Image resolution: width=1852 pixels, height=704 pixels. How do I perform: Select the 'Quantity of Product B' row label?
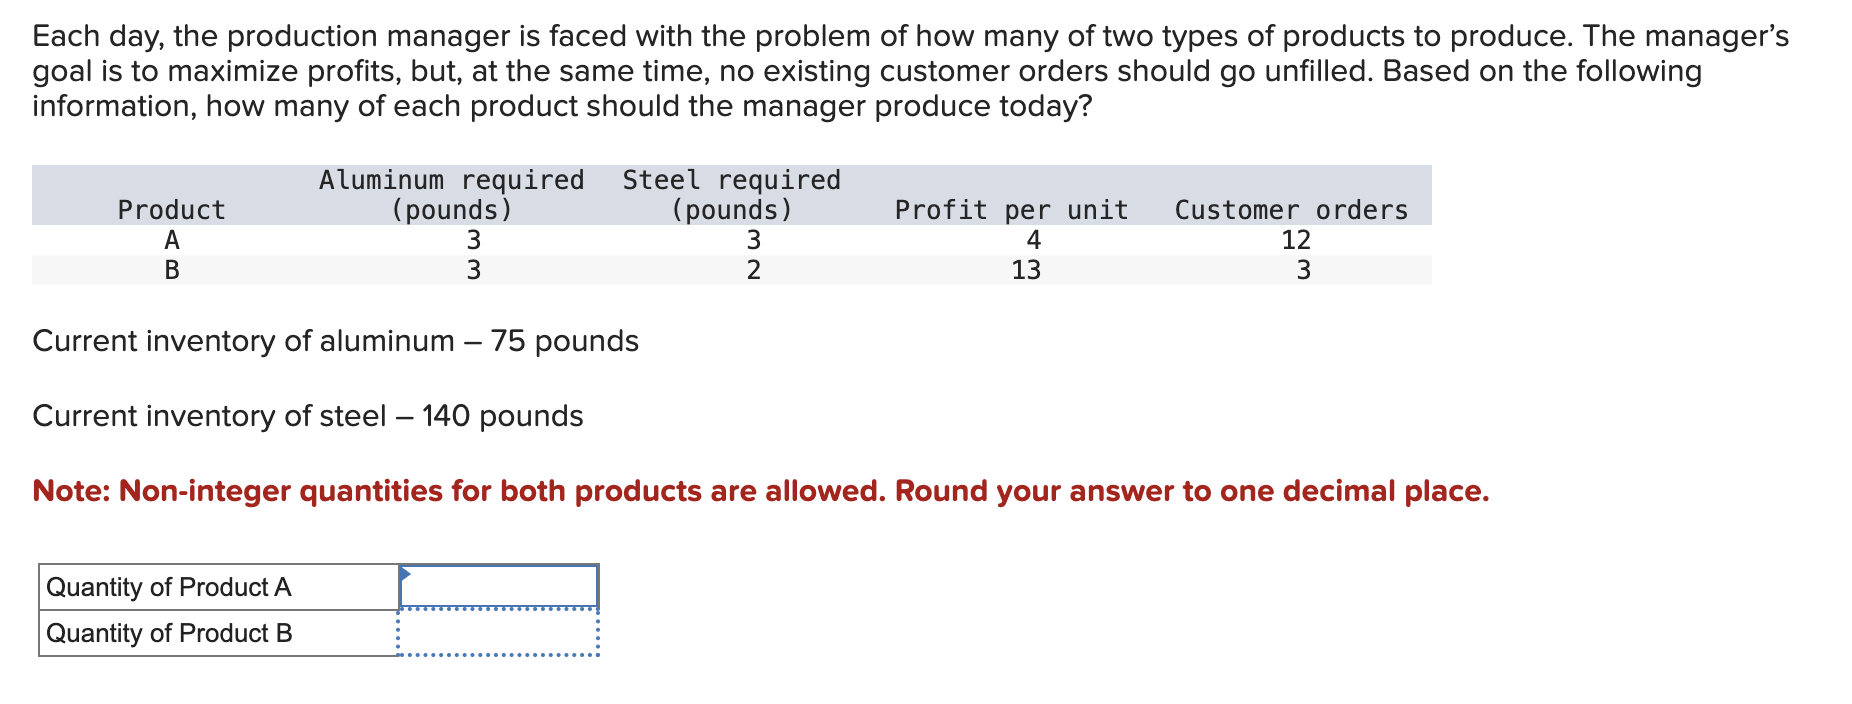click(170, 633)
